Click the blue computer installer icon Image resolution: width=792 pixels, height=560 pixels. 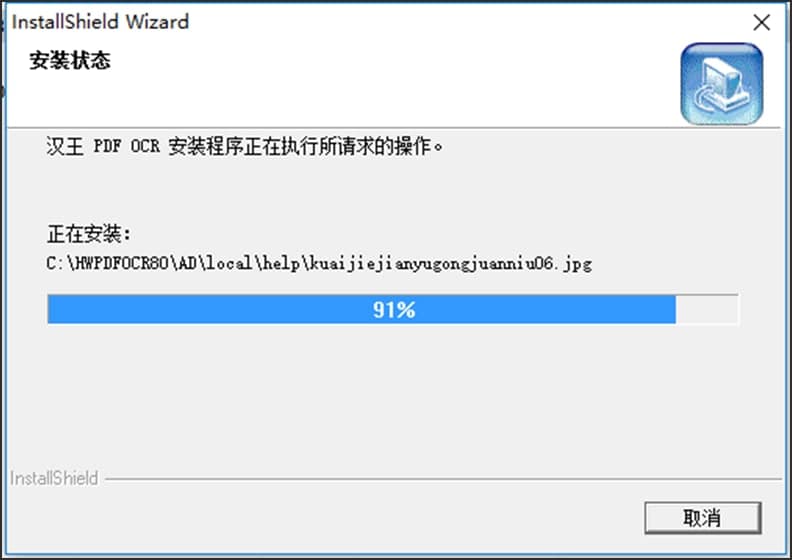[x=721, y=84]
